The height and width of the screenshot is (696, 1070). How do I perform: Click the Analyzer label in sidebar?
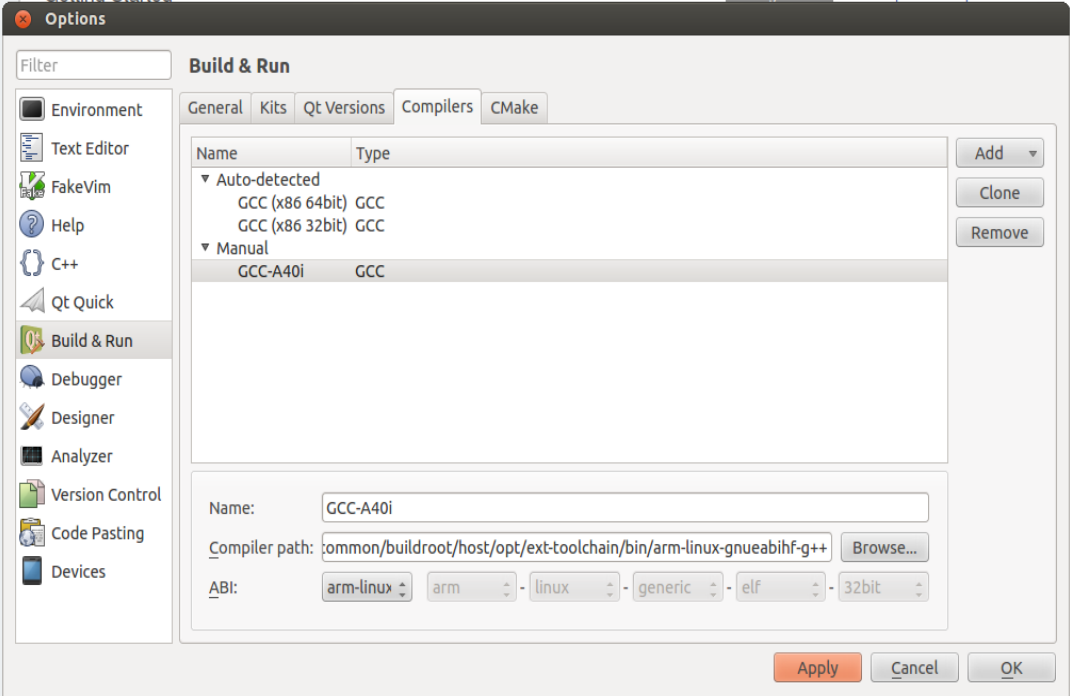click(x=82, y=456)
